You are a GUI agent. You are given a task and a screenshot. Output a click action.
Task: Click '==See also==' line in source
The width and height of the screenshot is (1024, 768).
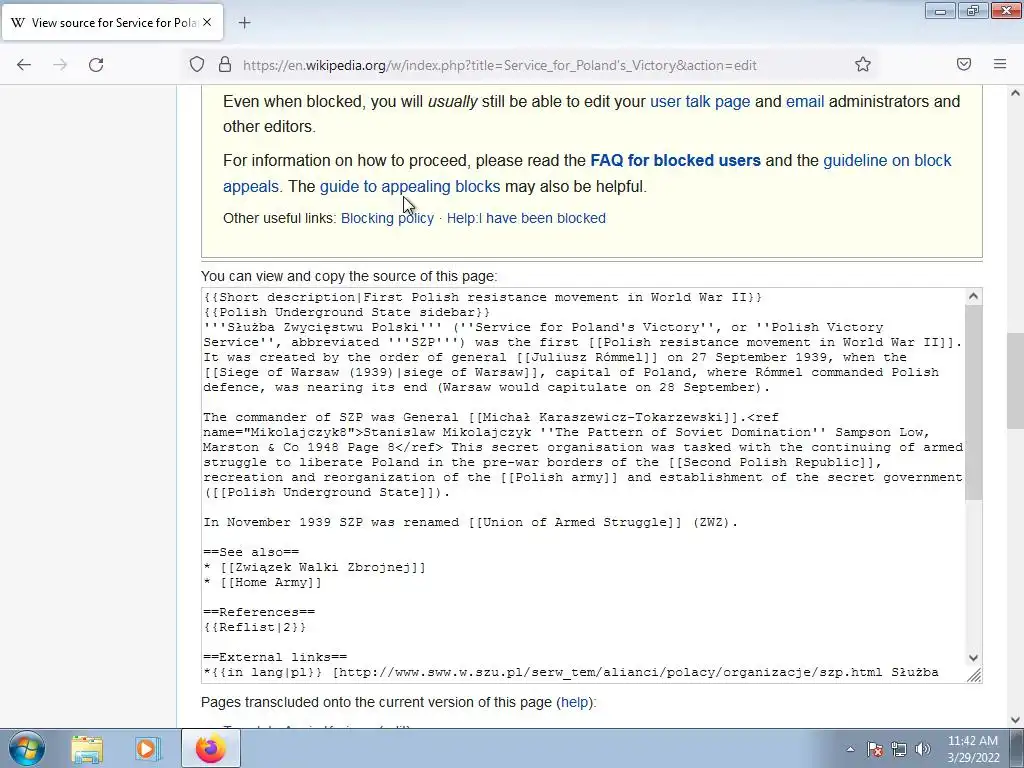point(251,552)
